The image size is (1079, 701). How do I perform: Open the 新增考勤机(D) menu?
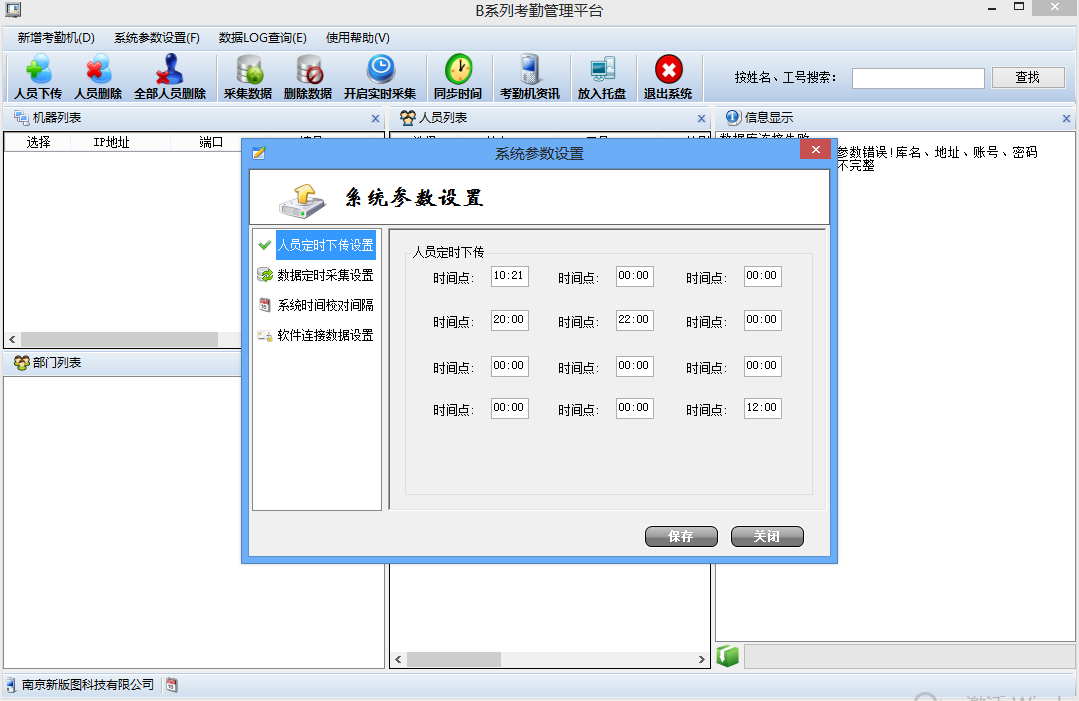pos(56,38)
